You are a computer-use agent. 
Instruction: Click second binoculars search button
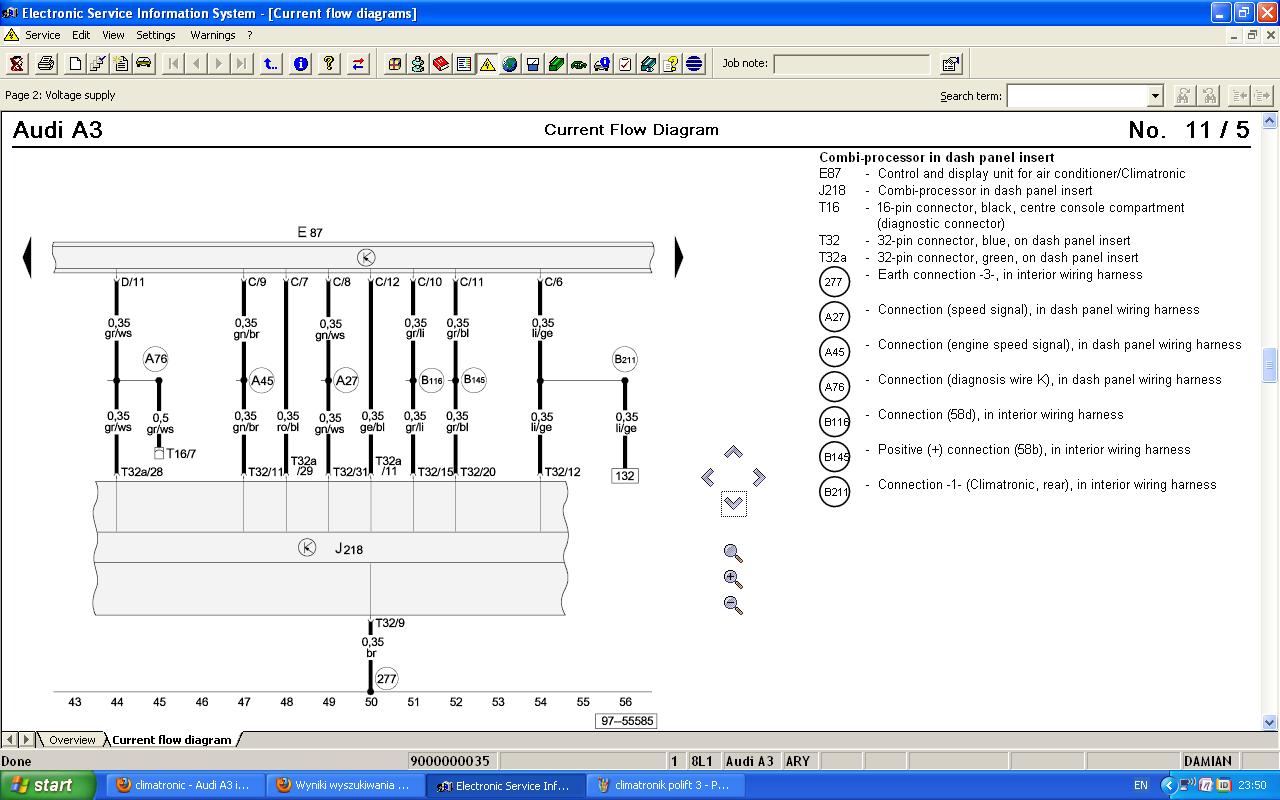pos(1209,95)
